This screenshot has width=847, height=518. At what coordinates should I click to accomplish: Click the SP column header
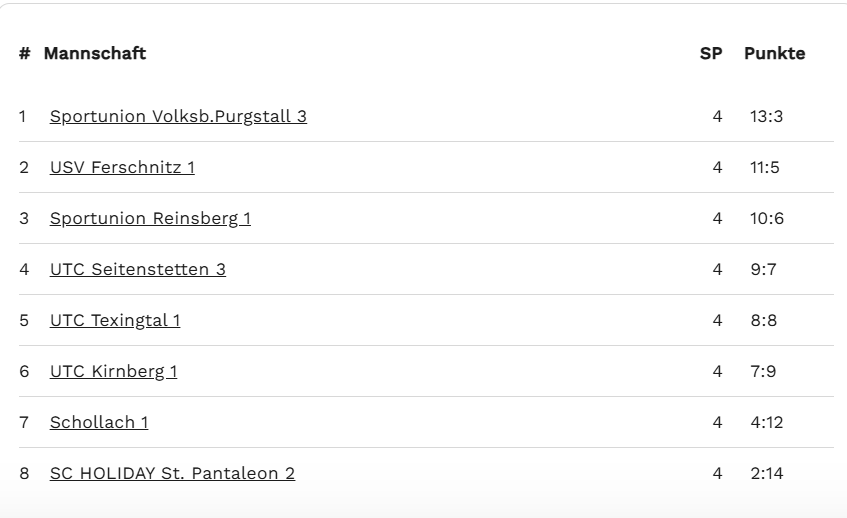click(x=711, y=53)
